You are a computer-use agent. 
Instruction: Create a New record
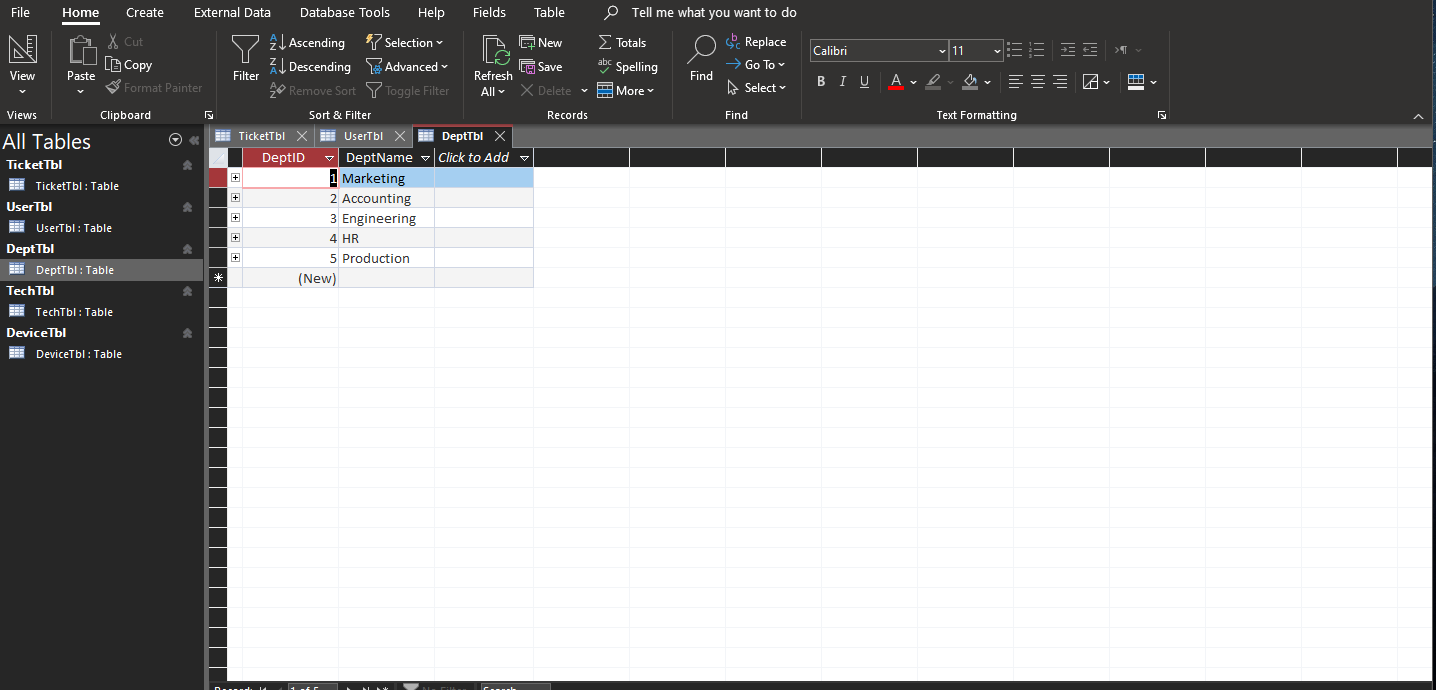(541, 42)
